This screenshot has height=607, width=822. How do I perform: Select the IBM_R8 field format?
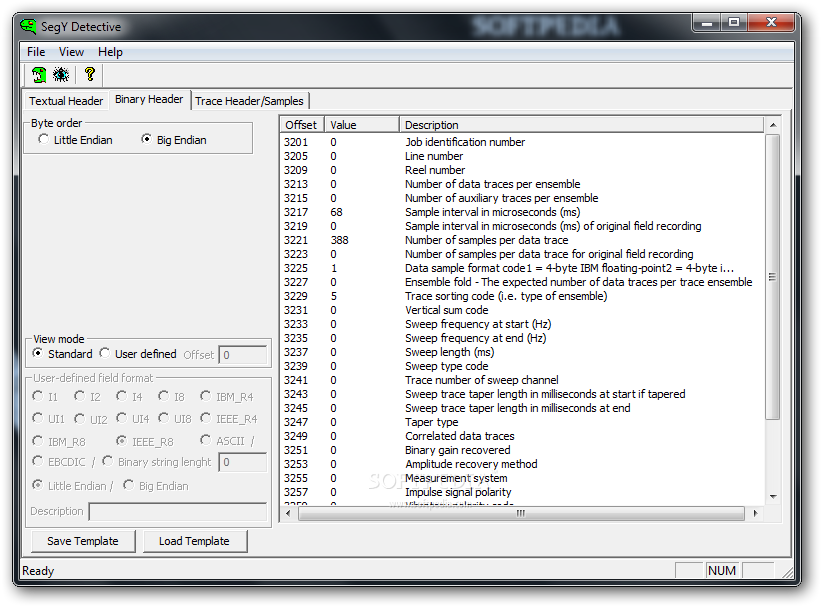[59, 441]
